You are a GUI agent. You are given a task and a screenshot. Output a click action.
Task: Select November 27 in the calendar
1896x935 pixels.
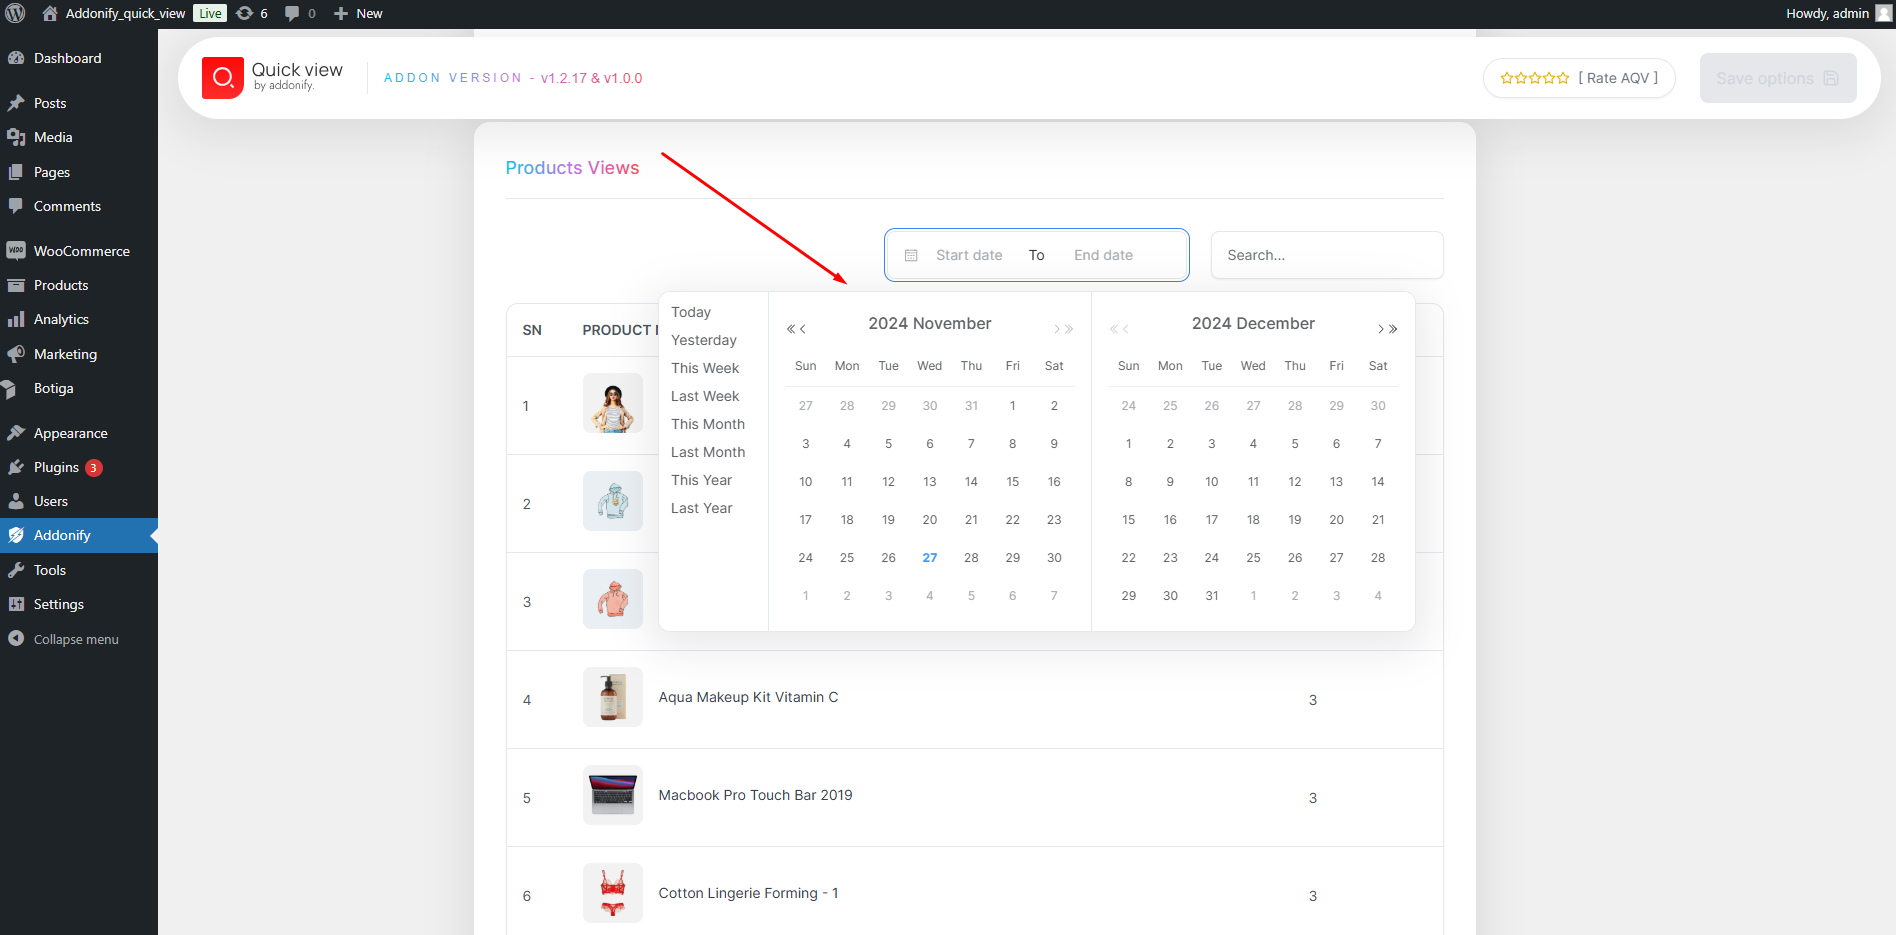(930, 558)
